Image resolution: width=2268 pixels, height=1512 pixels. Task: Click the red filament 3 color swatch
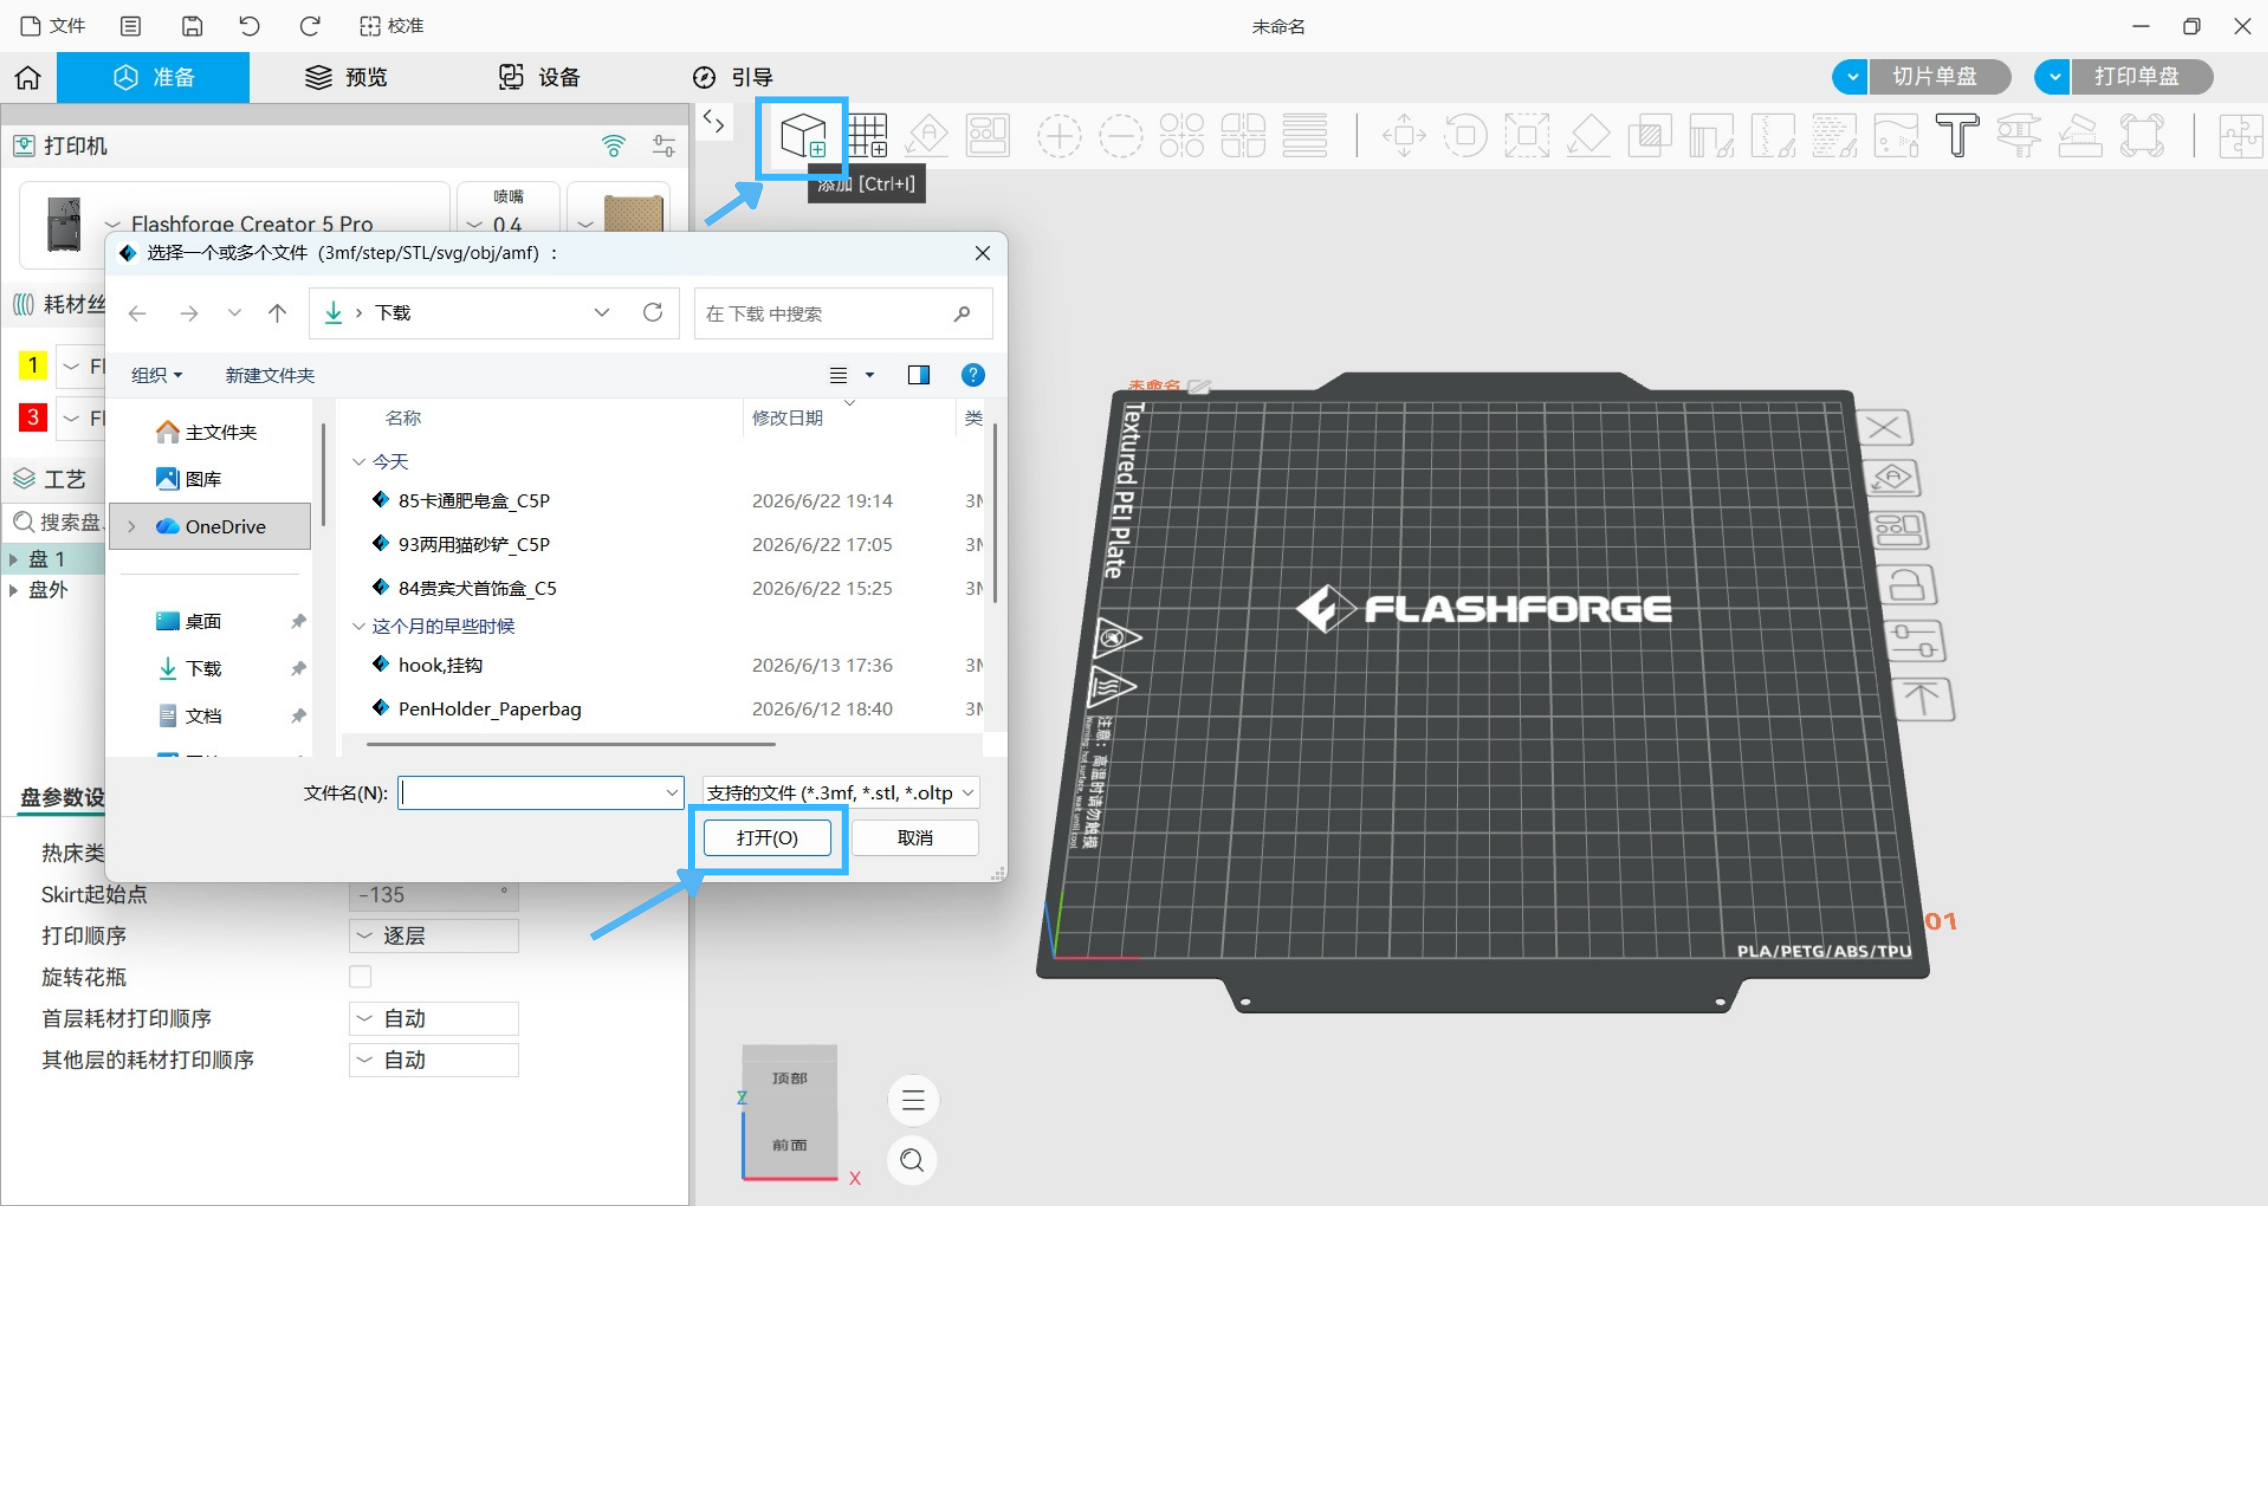coord(33,417)
